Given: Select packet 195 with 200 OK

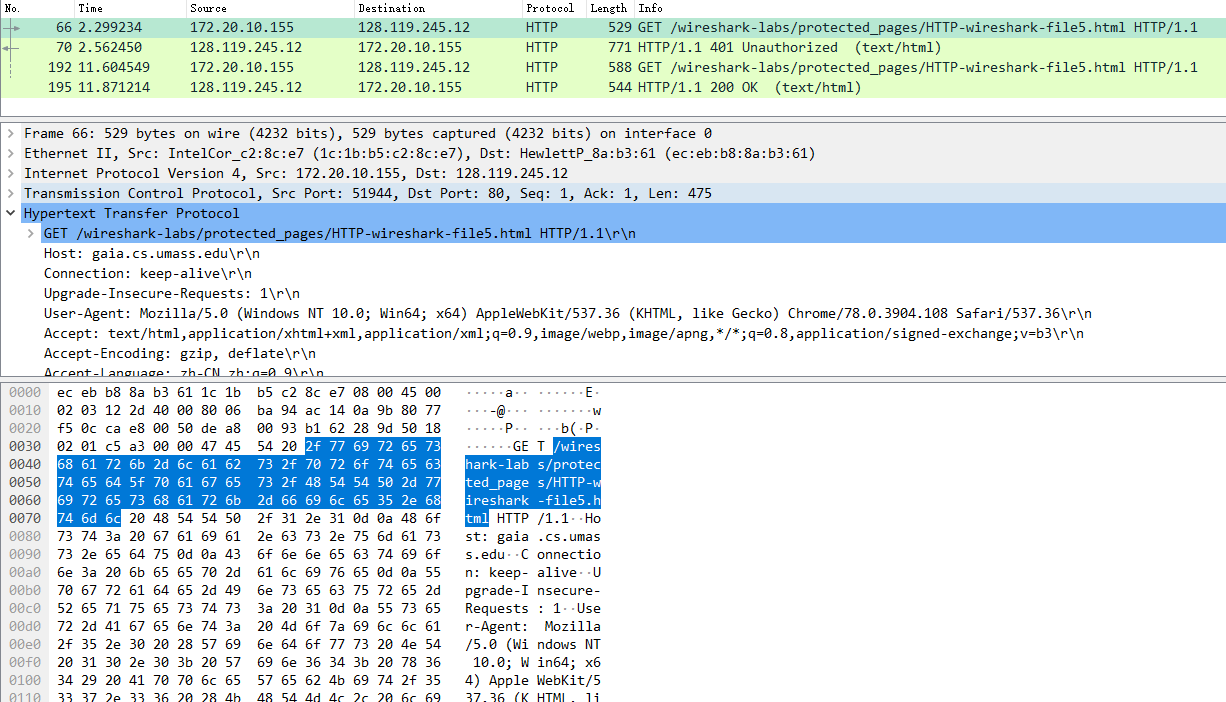Looking at the screenshot, I should tap(613, 87).
